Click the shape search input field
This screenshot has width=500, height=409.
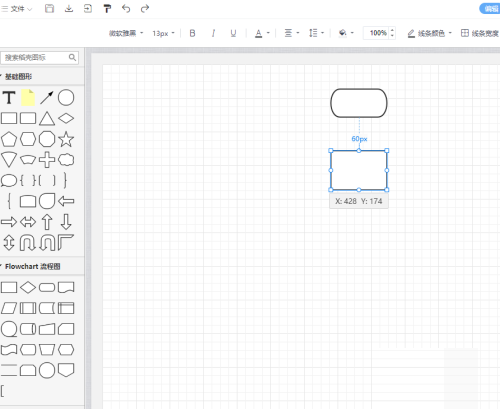pyautogui.click(x=39, y=57)
